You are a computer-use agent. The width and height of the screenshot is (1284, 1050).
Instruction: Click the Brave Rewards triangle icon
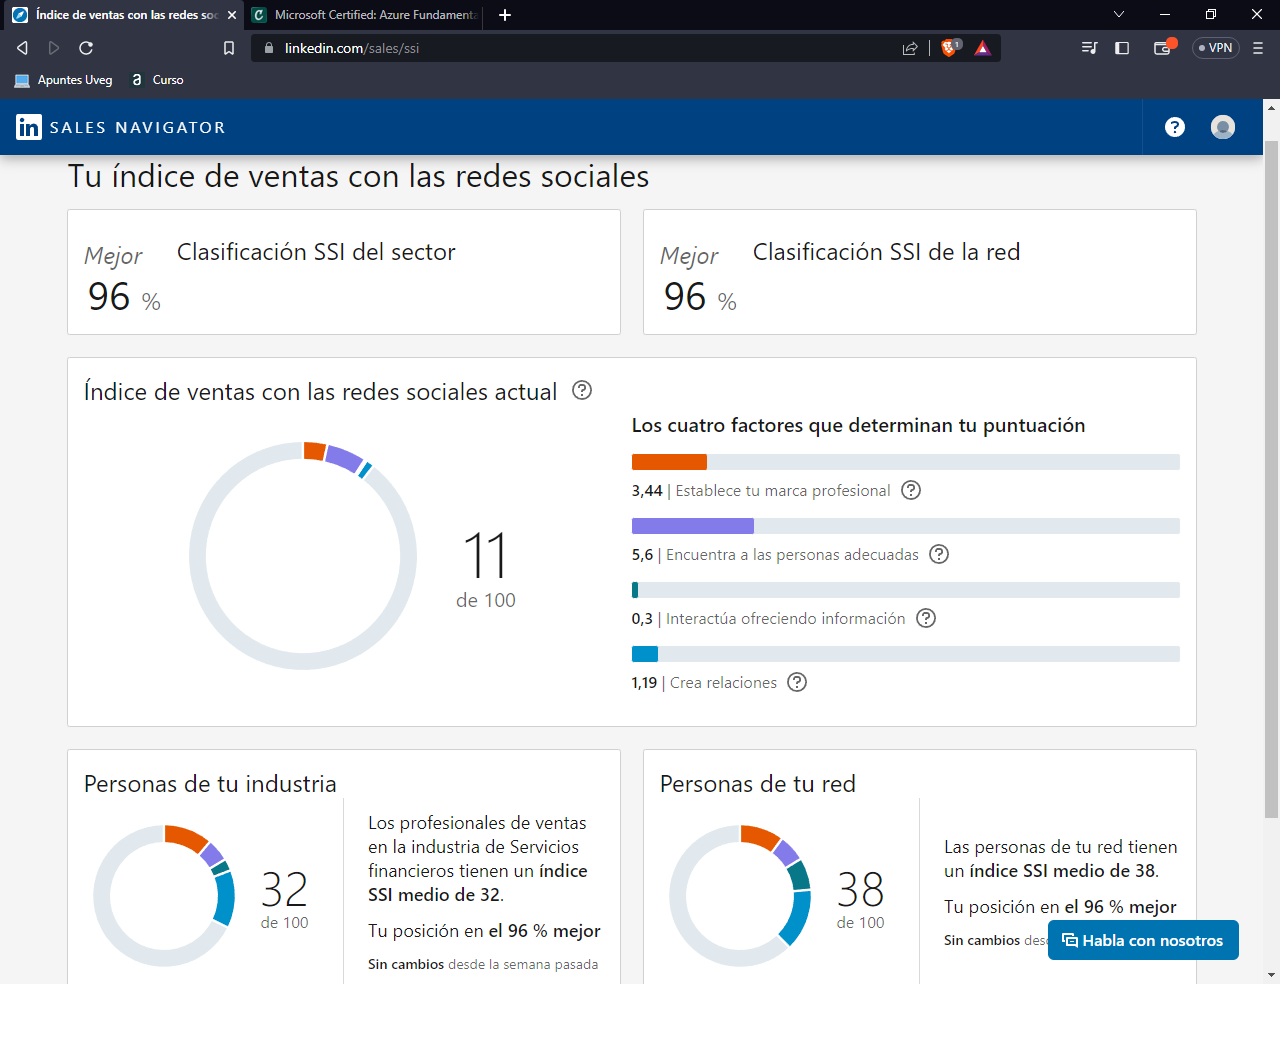tap(983, 48)
